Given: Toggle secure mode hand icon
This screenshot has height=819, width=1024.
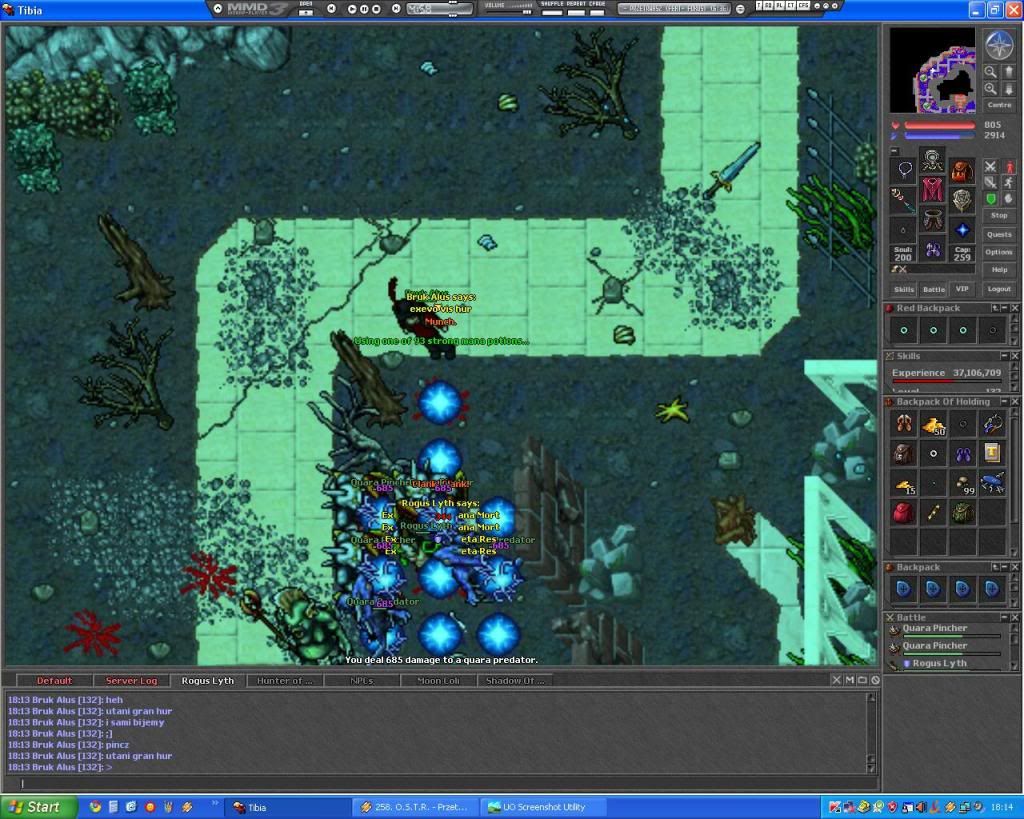Looking at the screenshot, I should [x=1009, y=199].
